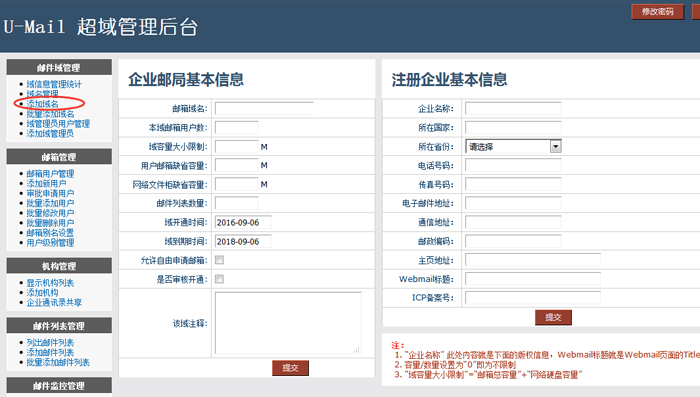Click the 邮箱域名 input field
The image size is (700, 397).
tap(264, 109)
